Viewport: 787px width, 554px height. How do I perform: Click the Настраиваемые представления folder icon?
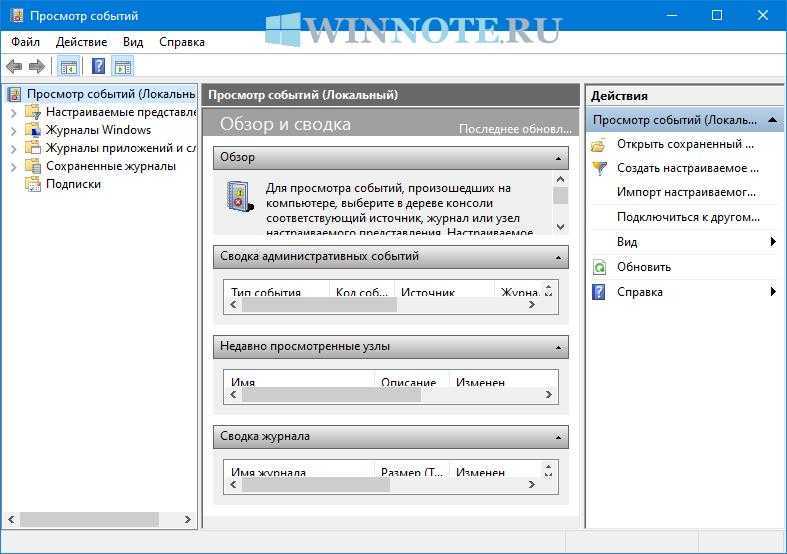(x=33, y=112)
